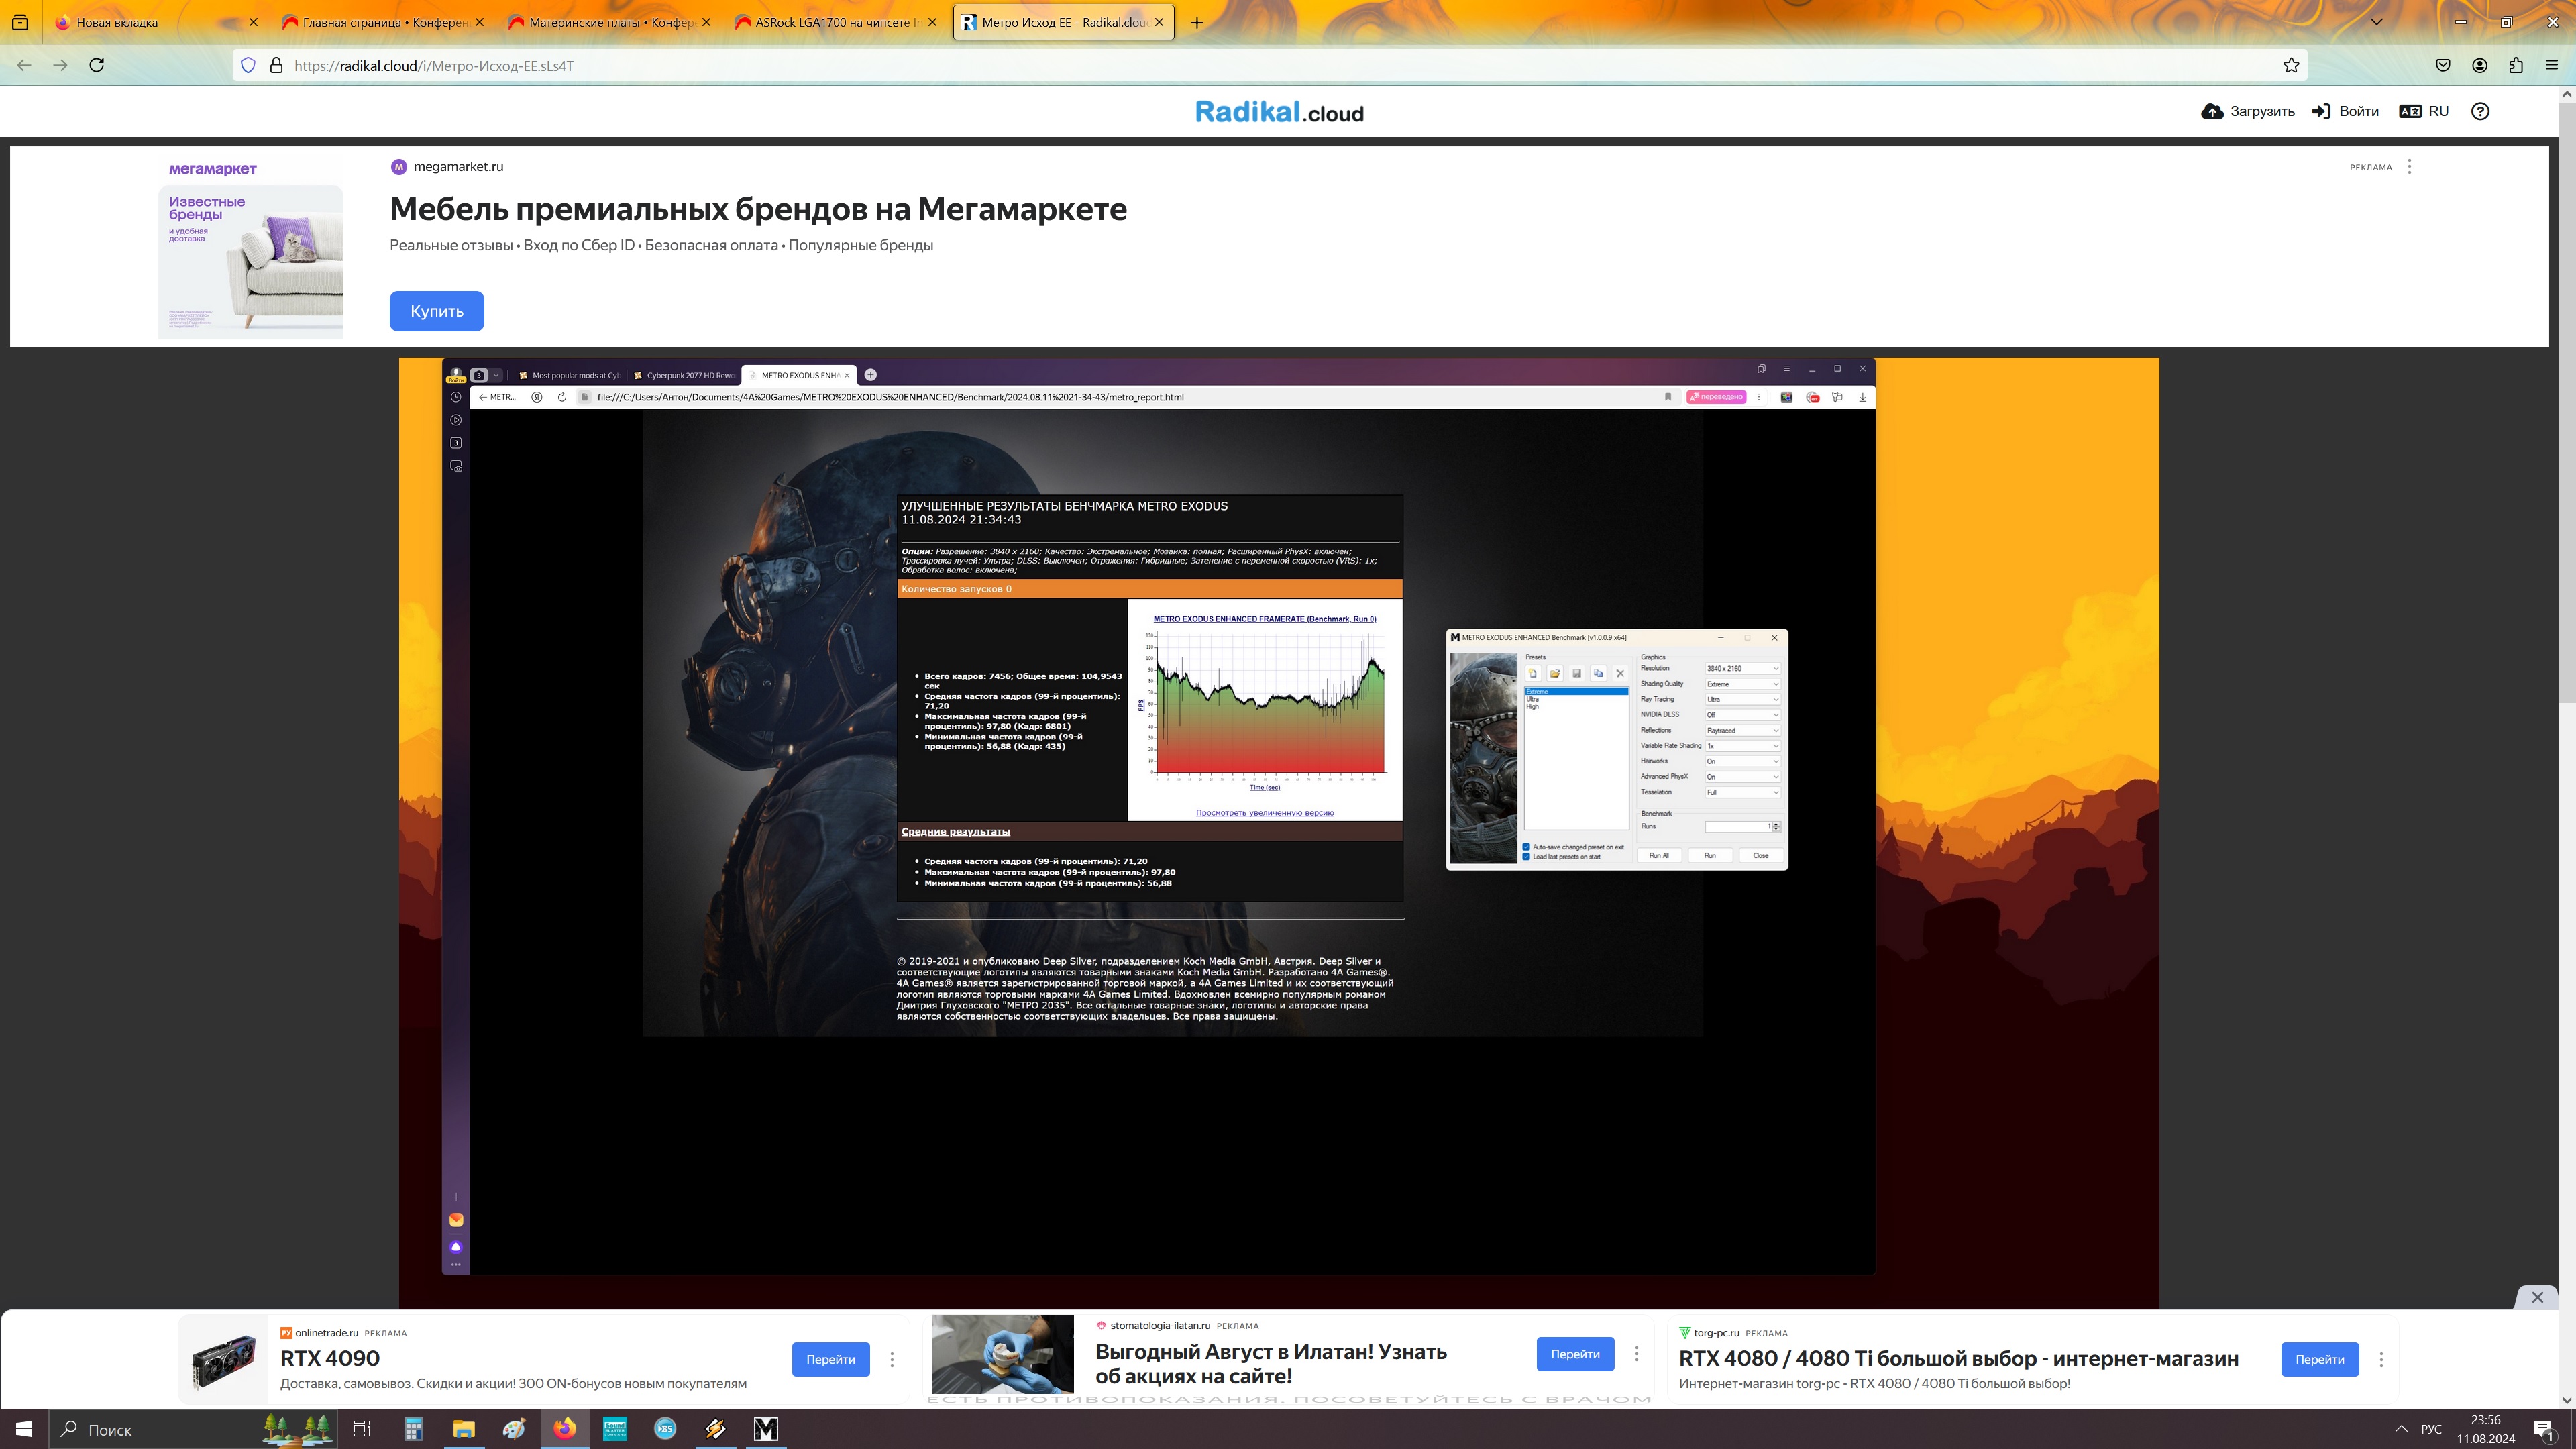This screenshot has width=2576, height=1449.
Task: Bookmark page with the star icon
Action: tap(2291, 66)
